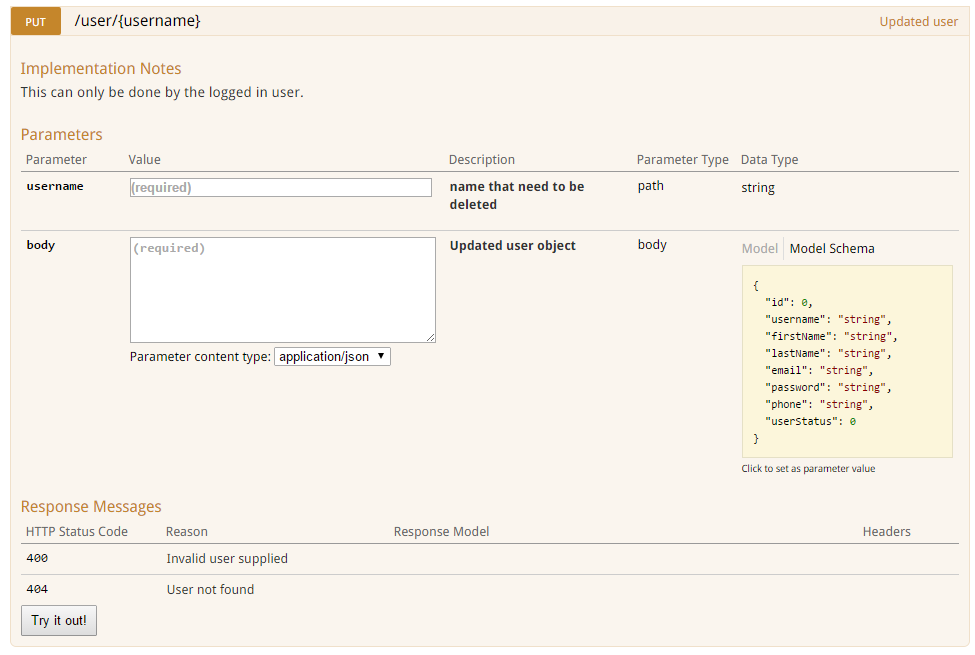The width and height of the screenshot is (975, 655).
Task: Open the Parameter content type dropdown
Action: [x=332, y=356]
